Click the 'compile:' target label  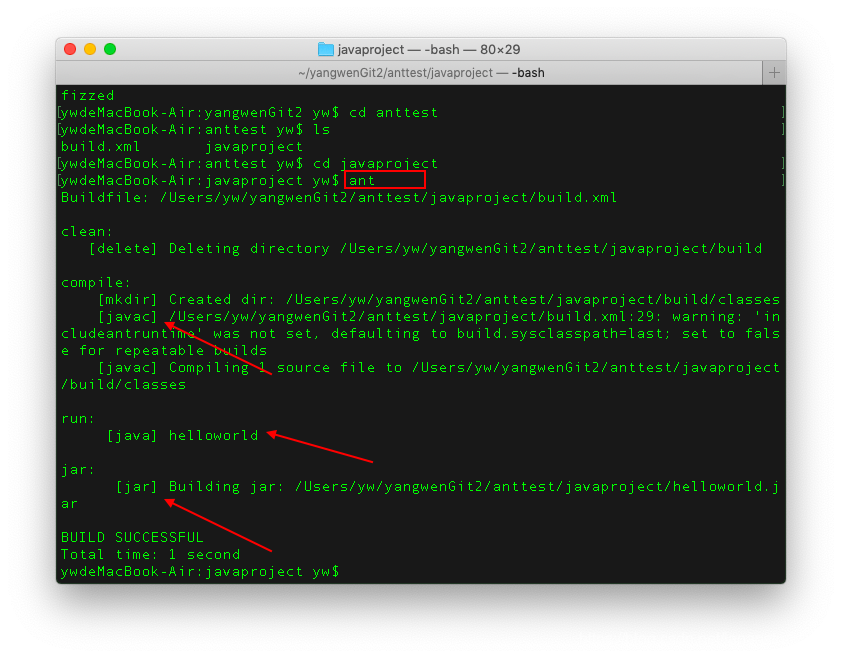point(96,283)
